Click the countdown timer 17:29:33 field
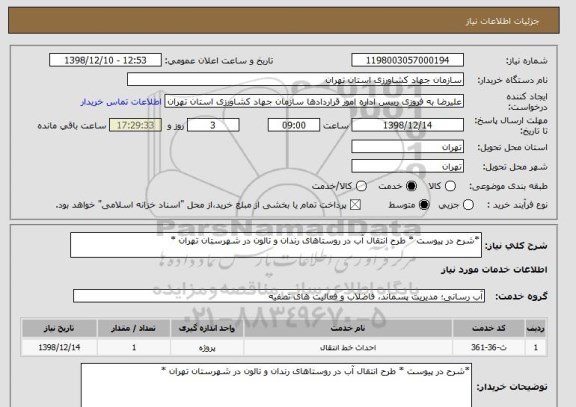576x407 pixels. click(x=135, y=125)
